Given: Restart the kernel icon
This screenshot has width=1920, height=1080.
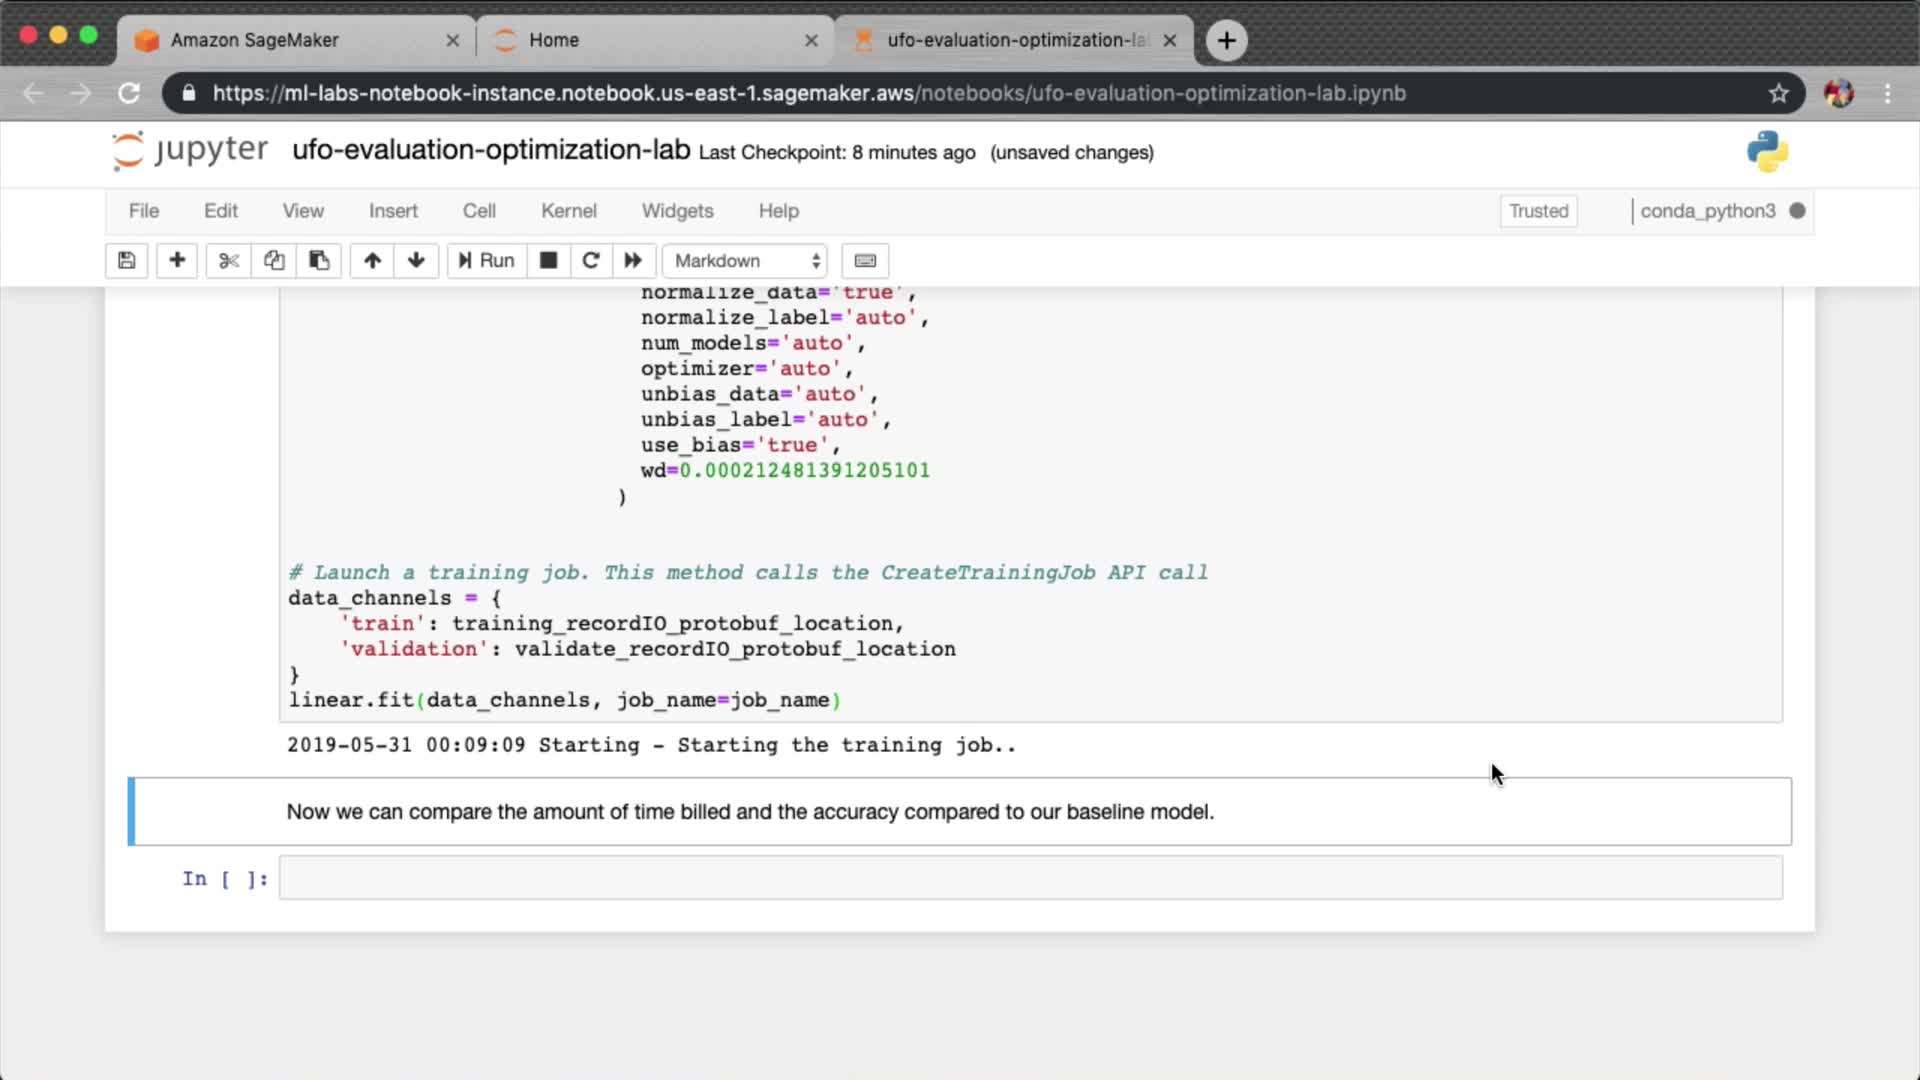Looking at the screenshot, I should point(591,261).
